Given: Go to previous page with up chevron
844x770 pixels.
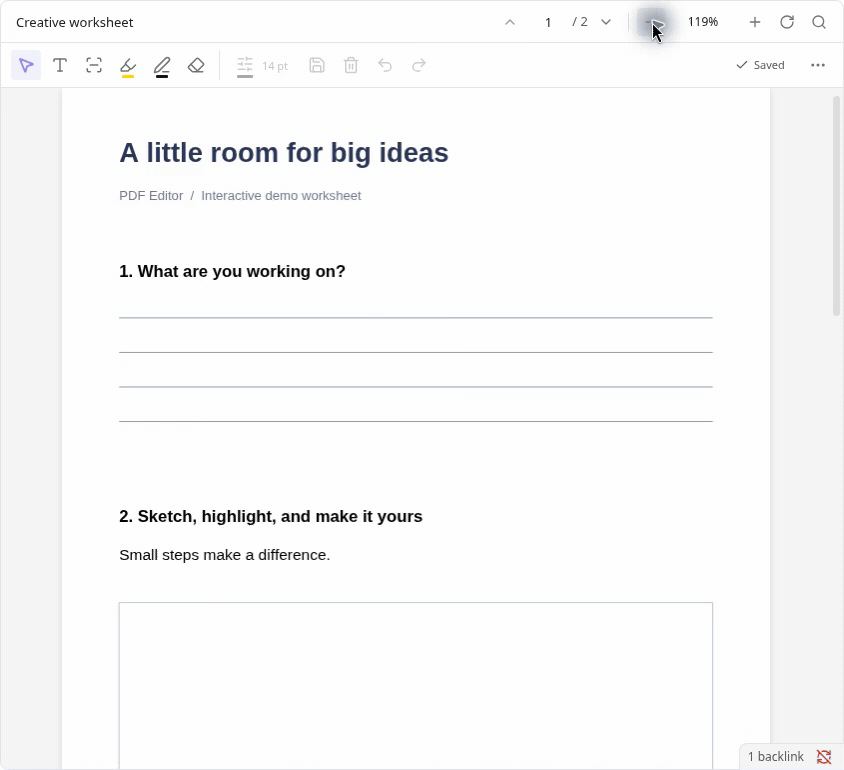Looking at the screenshot, I should tap(510, 22).
